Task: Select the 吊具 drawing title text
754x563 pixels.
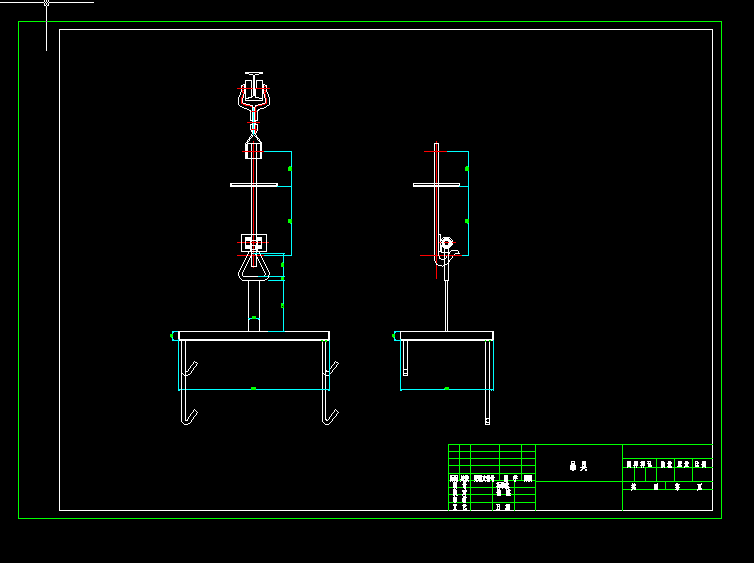Action: (578, 466)
